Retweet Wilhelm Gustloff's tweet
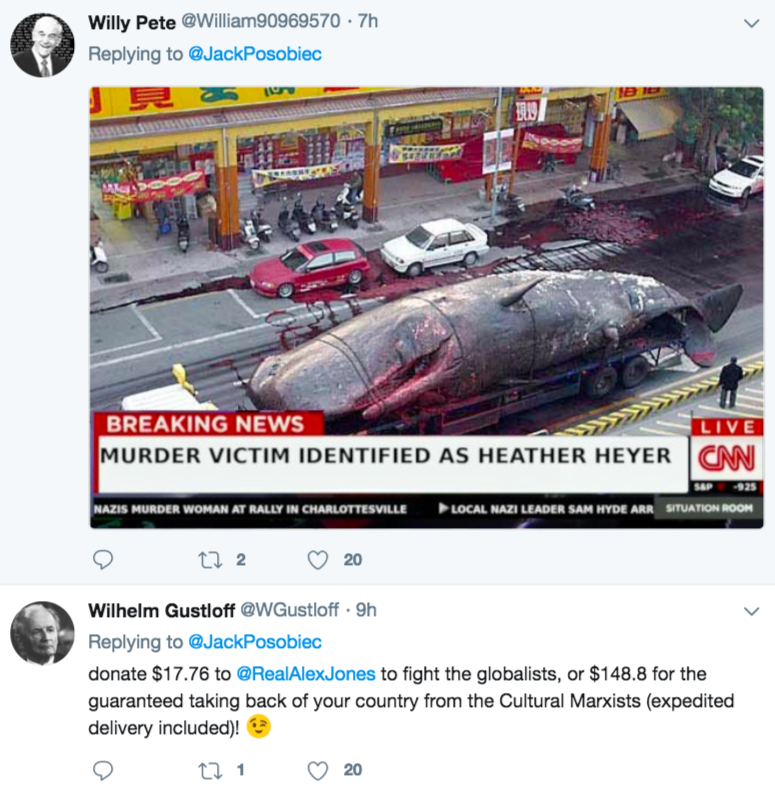Screen dimensions: 775x790 click(210, 770)
